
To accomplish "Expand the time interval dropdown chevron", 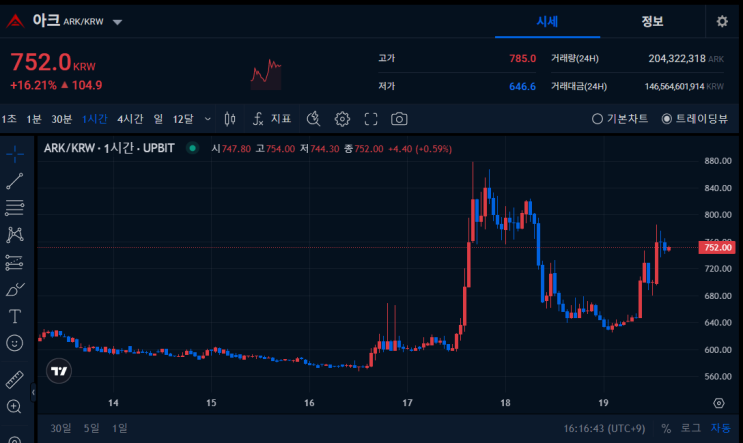I will pos(208,119).
